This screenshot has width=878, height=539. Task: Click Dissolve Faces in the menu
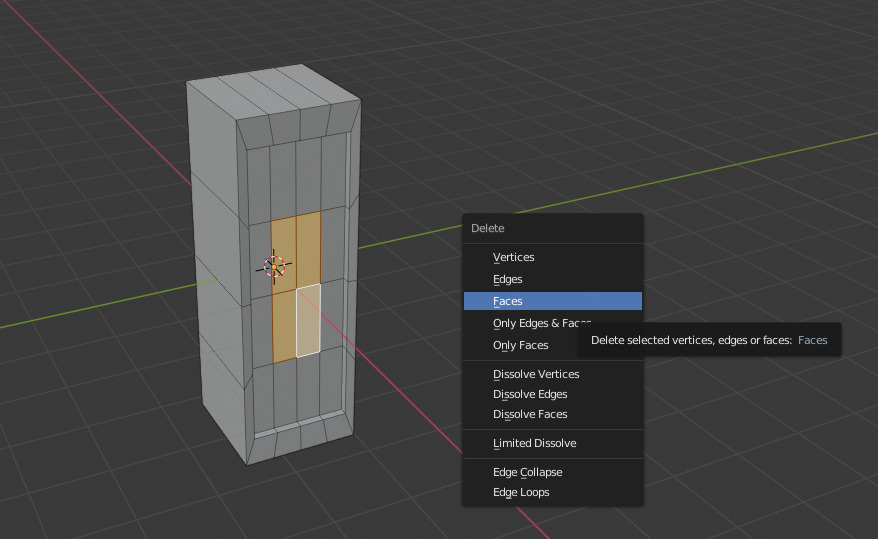point(530,414)
